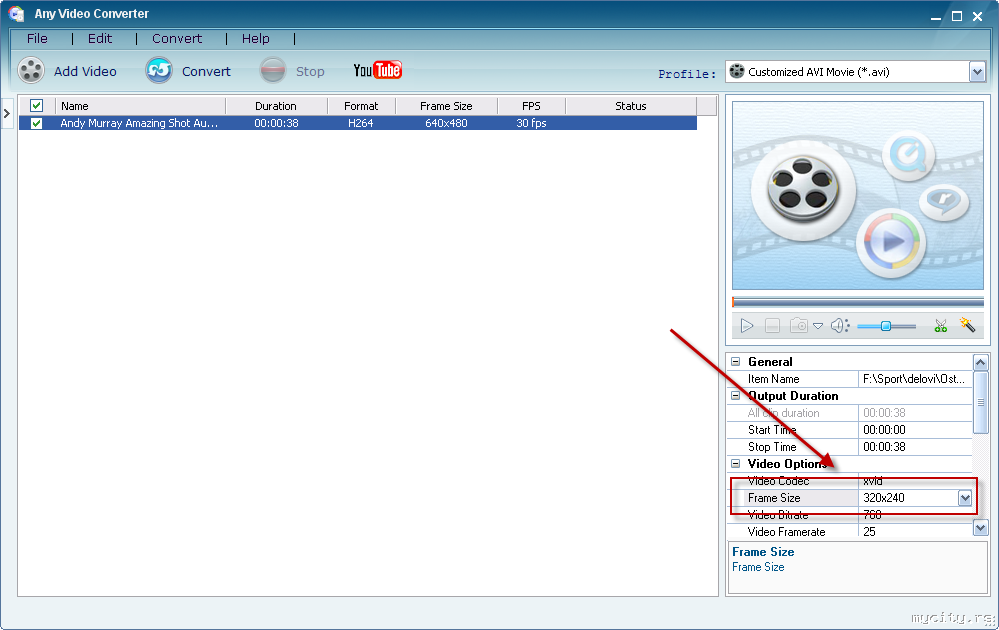The image size is (999, 630).
Task: Click the 640x480 frame size cell
Action: coord(446,123)
